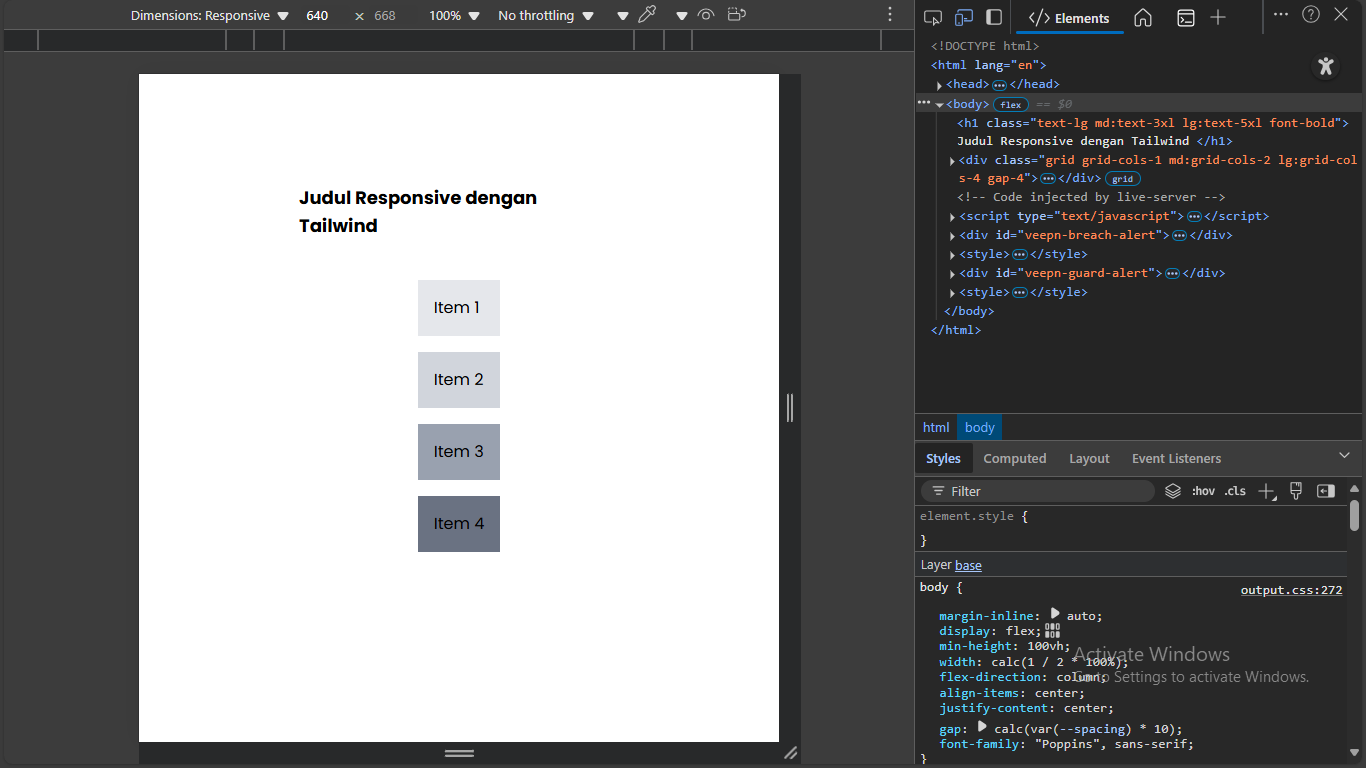Expand the script element node
The image size is (1366, 768).
[952, 217]
